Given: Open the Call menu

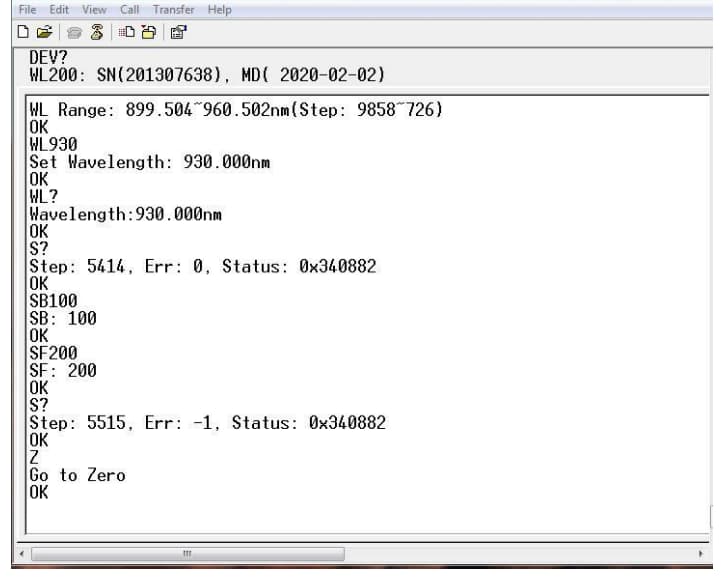Looking at the screenshot, I should (x=130, y=9).
